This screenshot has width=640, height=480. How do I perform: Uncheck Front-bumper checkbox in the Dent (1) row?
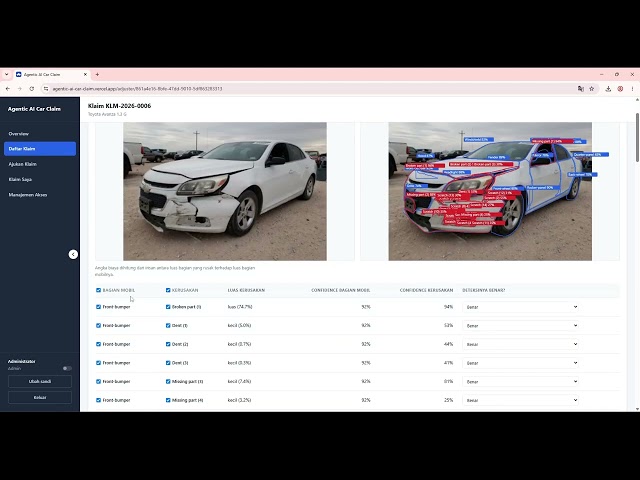98,325
